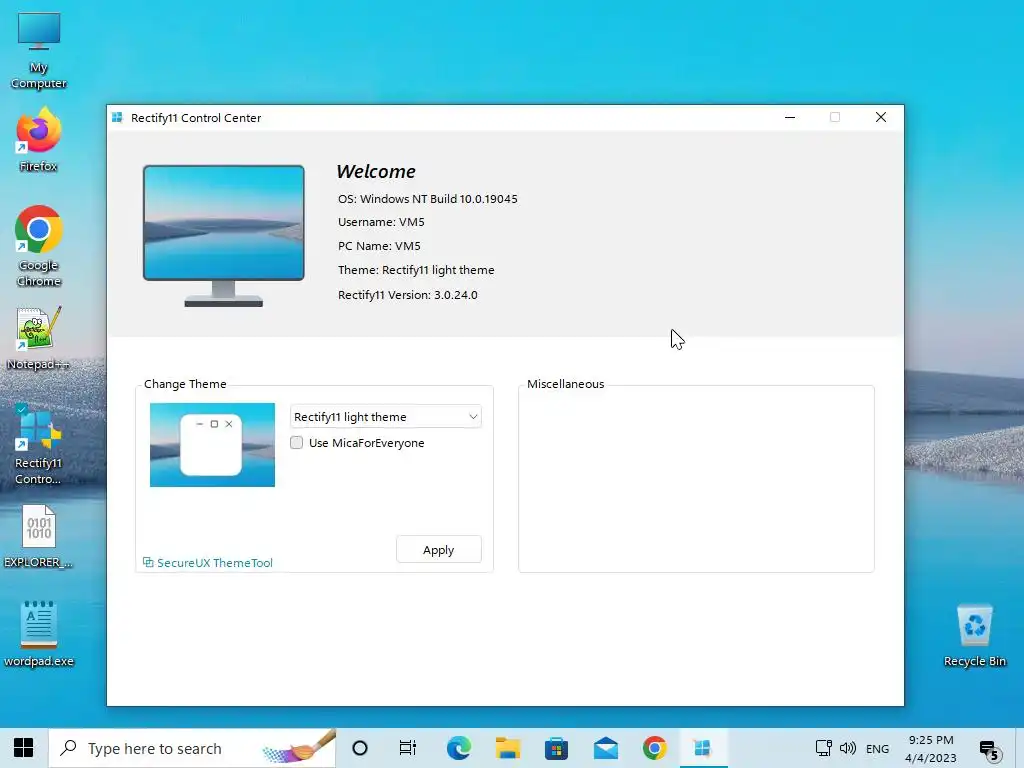Click the OS Windows NT Build text
The width and height of the screenshot is (1024, 768).
[x=428, y=199]
